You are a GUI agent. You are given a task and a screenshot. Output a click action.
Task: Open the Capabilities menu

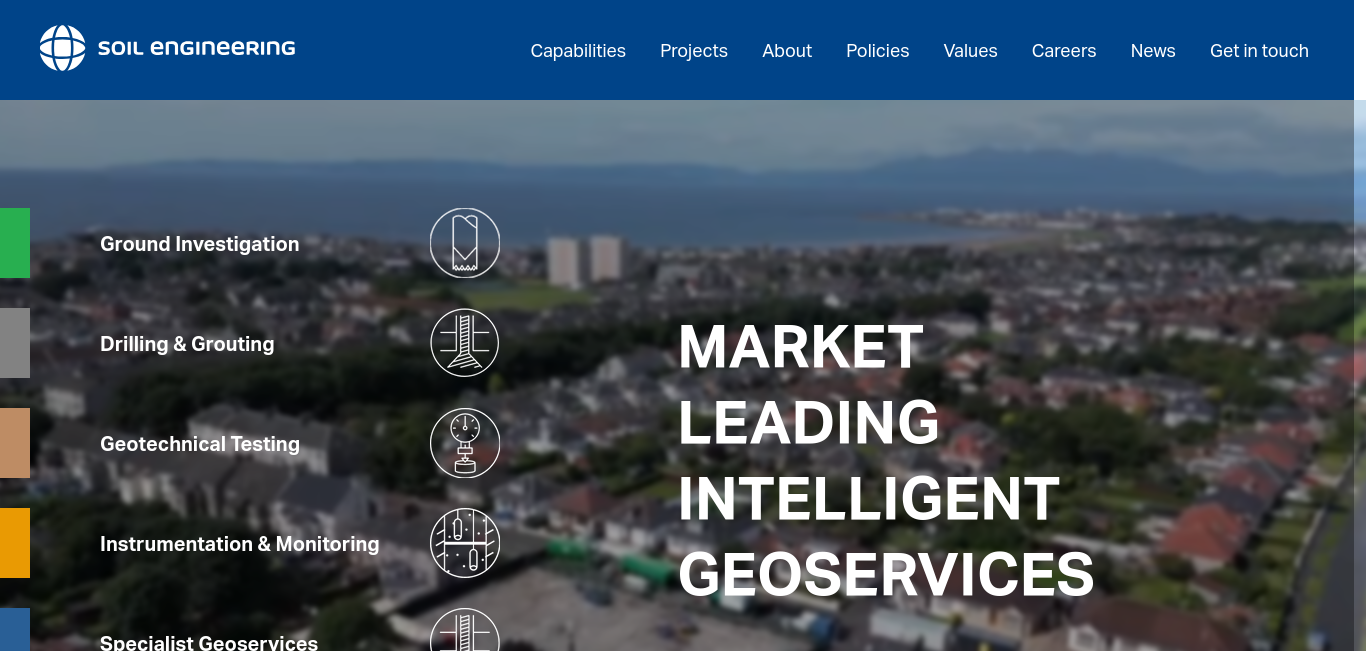[578, 51]
